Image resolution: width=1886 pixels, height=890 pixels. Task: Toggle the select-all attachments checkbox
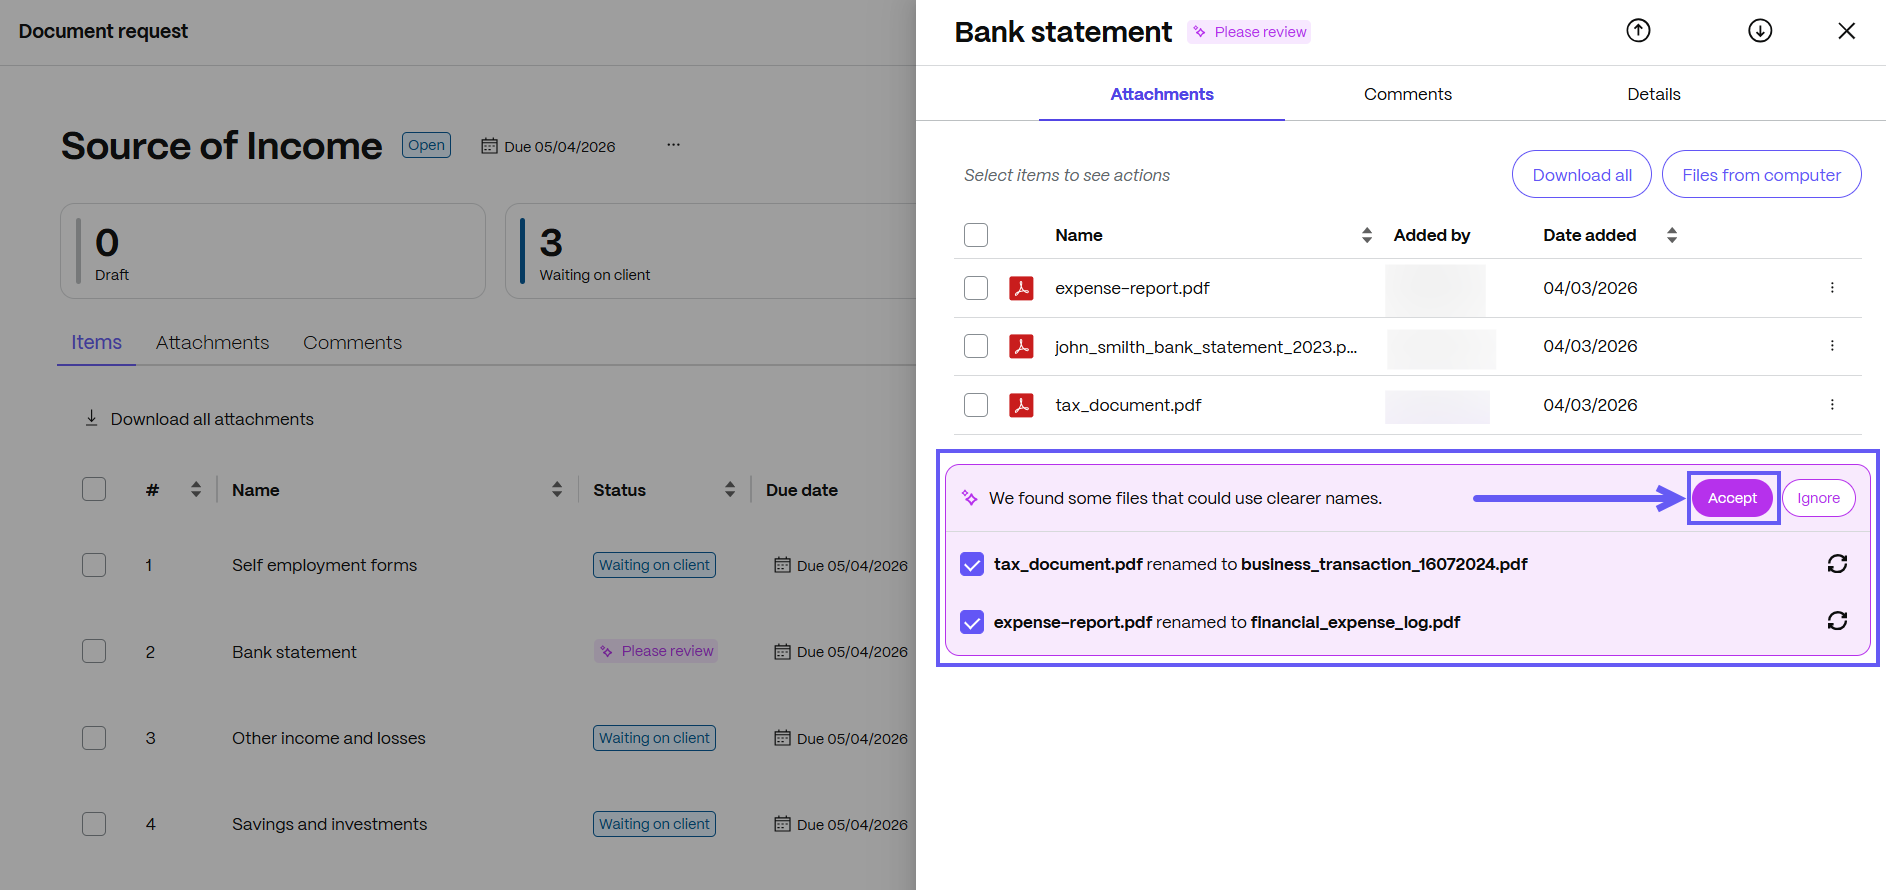coord(976,235)
